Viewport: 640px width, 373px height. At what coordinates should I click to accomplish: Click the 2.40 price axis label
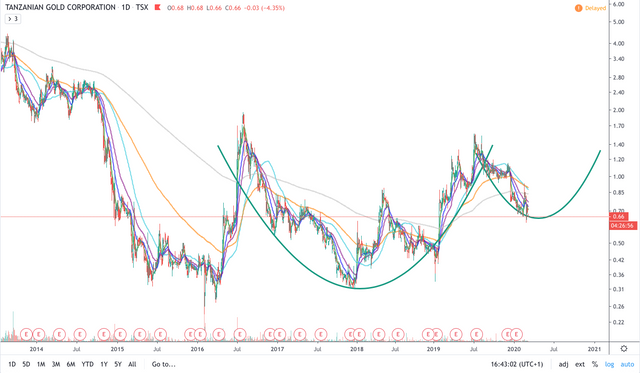click(618, 92)
